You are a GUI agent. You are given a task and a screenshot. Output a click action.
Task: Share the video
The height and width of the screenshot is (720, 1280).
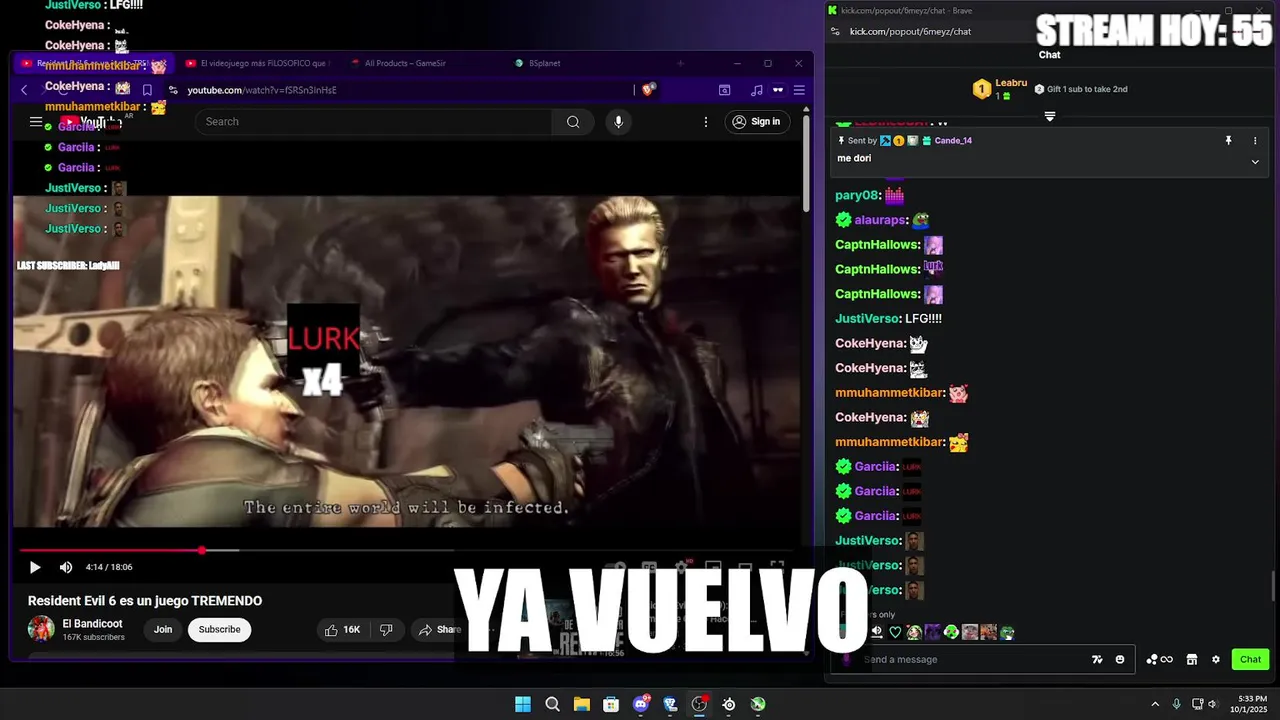440,630
